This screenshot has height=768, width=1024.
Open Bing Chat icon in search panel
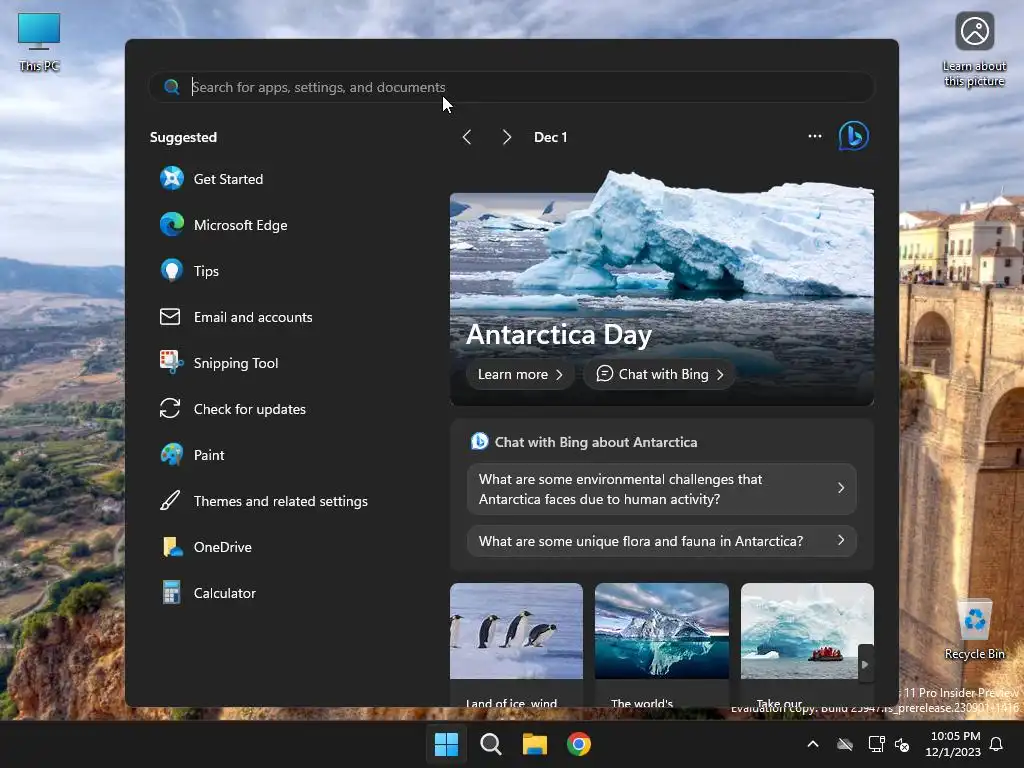point(854,136)
